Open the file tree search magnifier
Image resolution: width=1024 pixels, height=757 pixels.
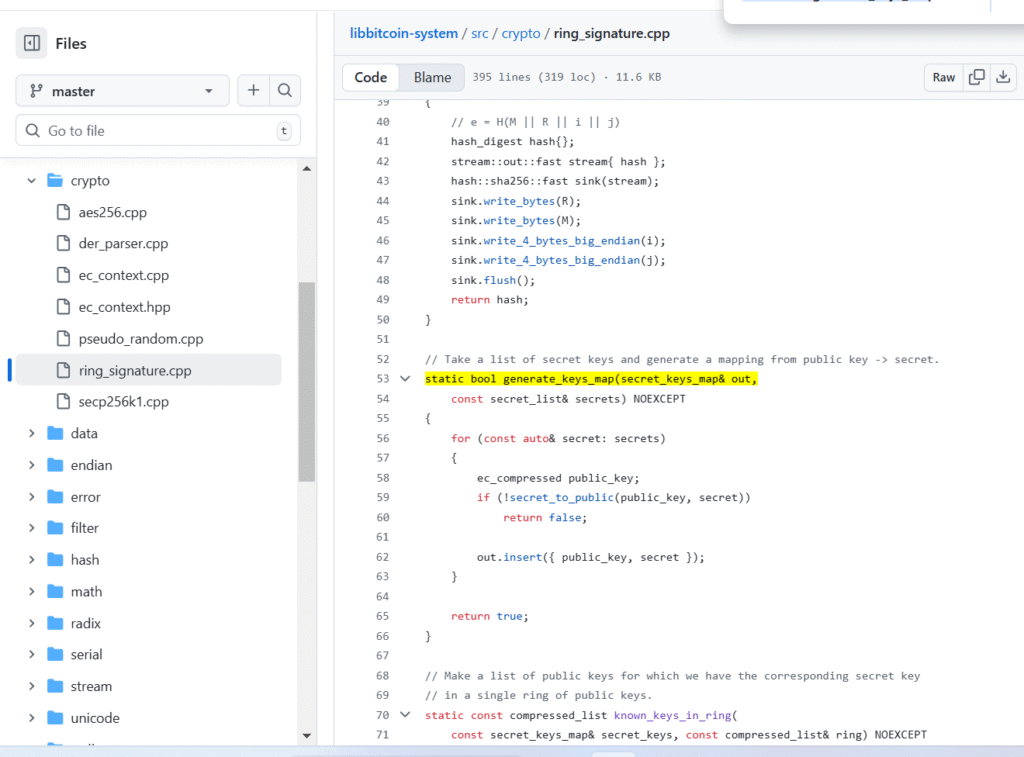tap(285, 90)
